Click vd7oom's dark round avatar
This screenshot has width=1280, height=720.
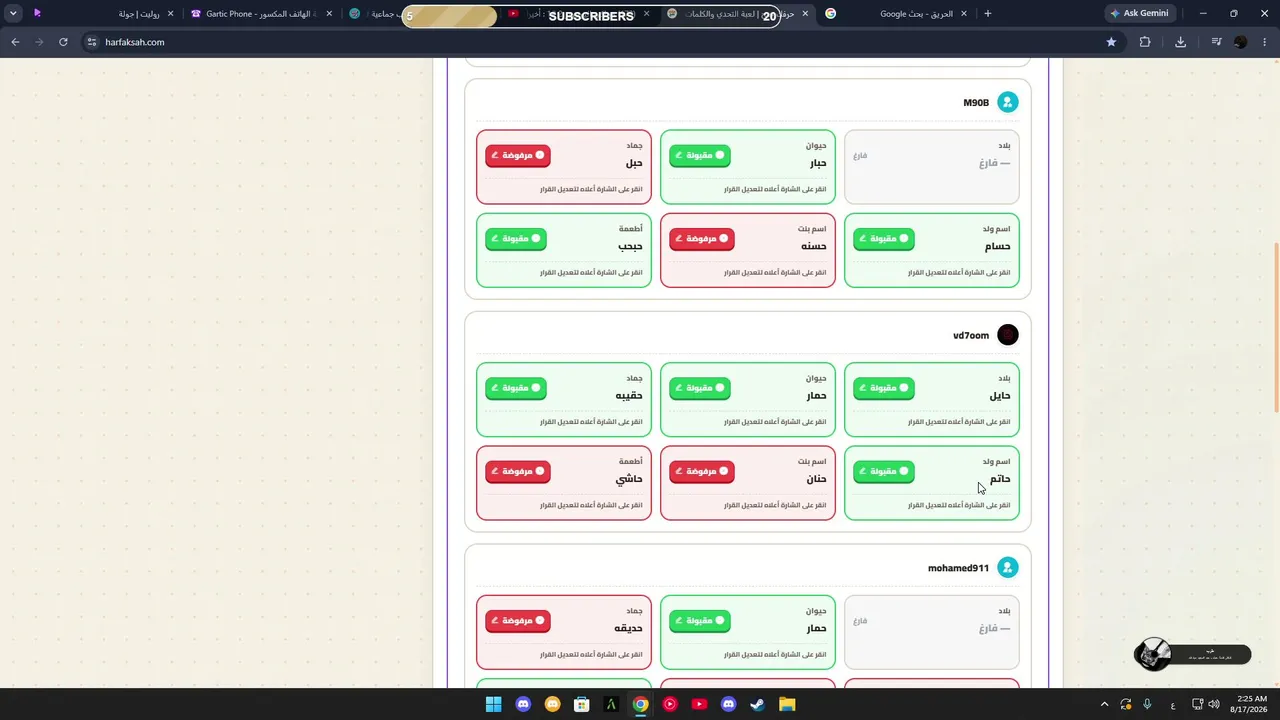(x=1008, y=335)
